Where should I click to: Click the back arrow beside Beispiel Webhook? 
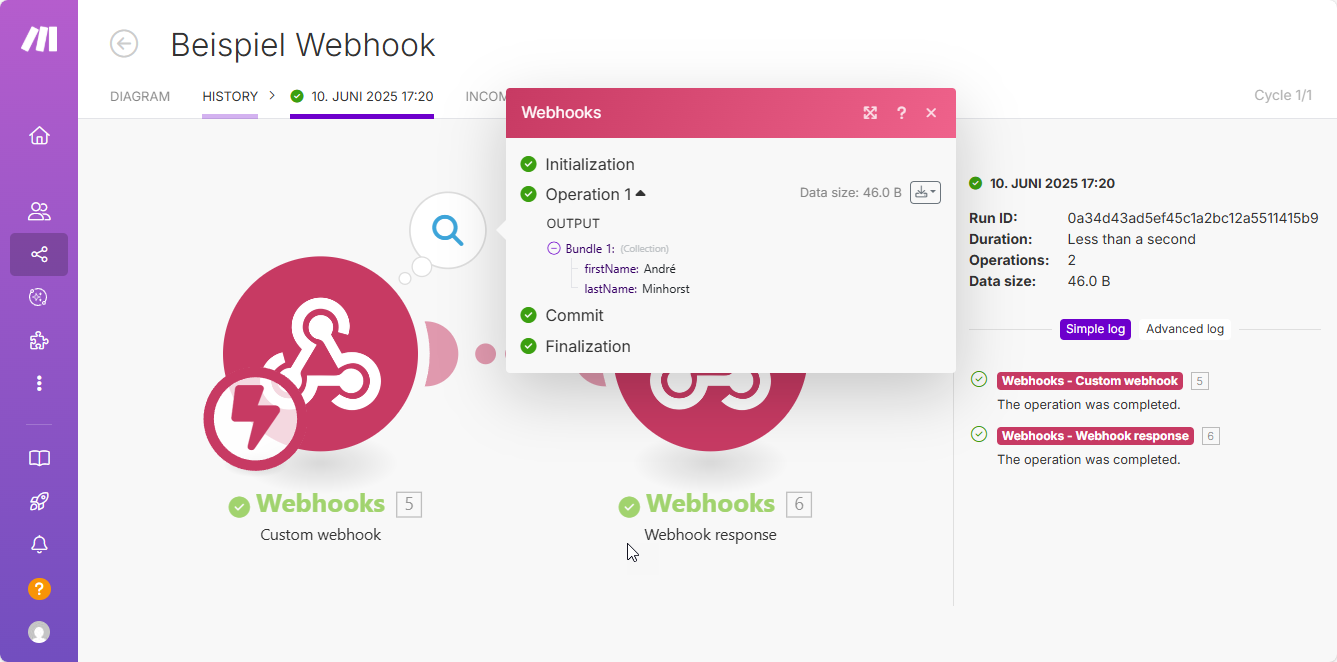(x=124, y=44)
